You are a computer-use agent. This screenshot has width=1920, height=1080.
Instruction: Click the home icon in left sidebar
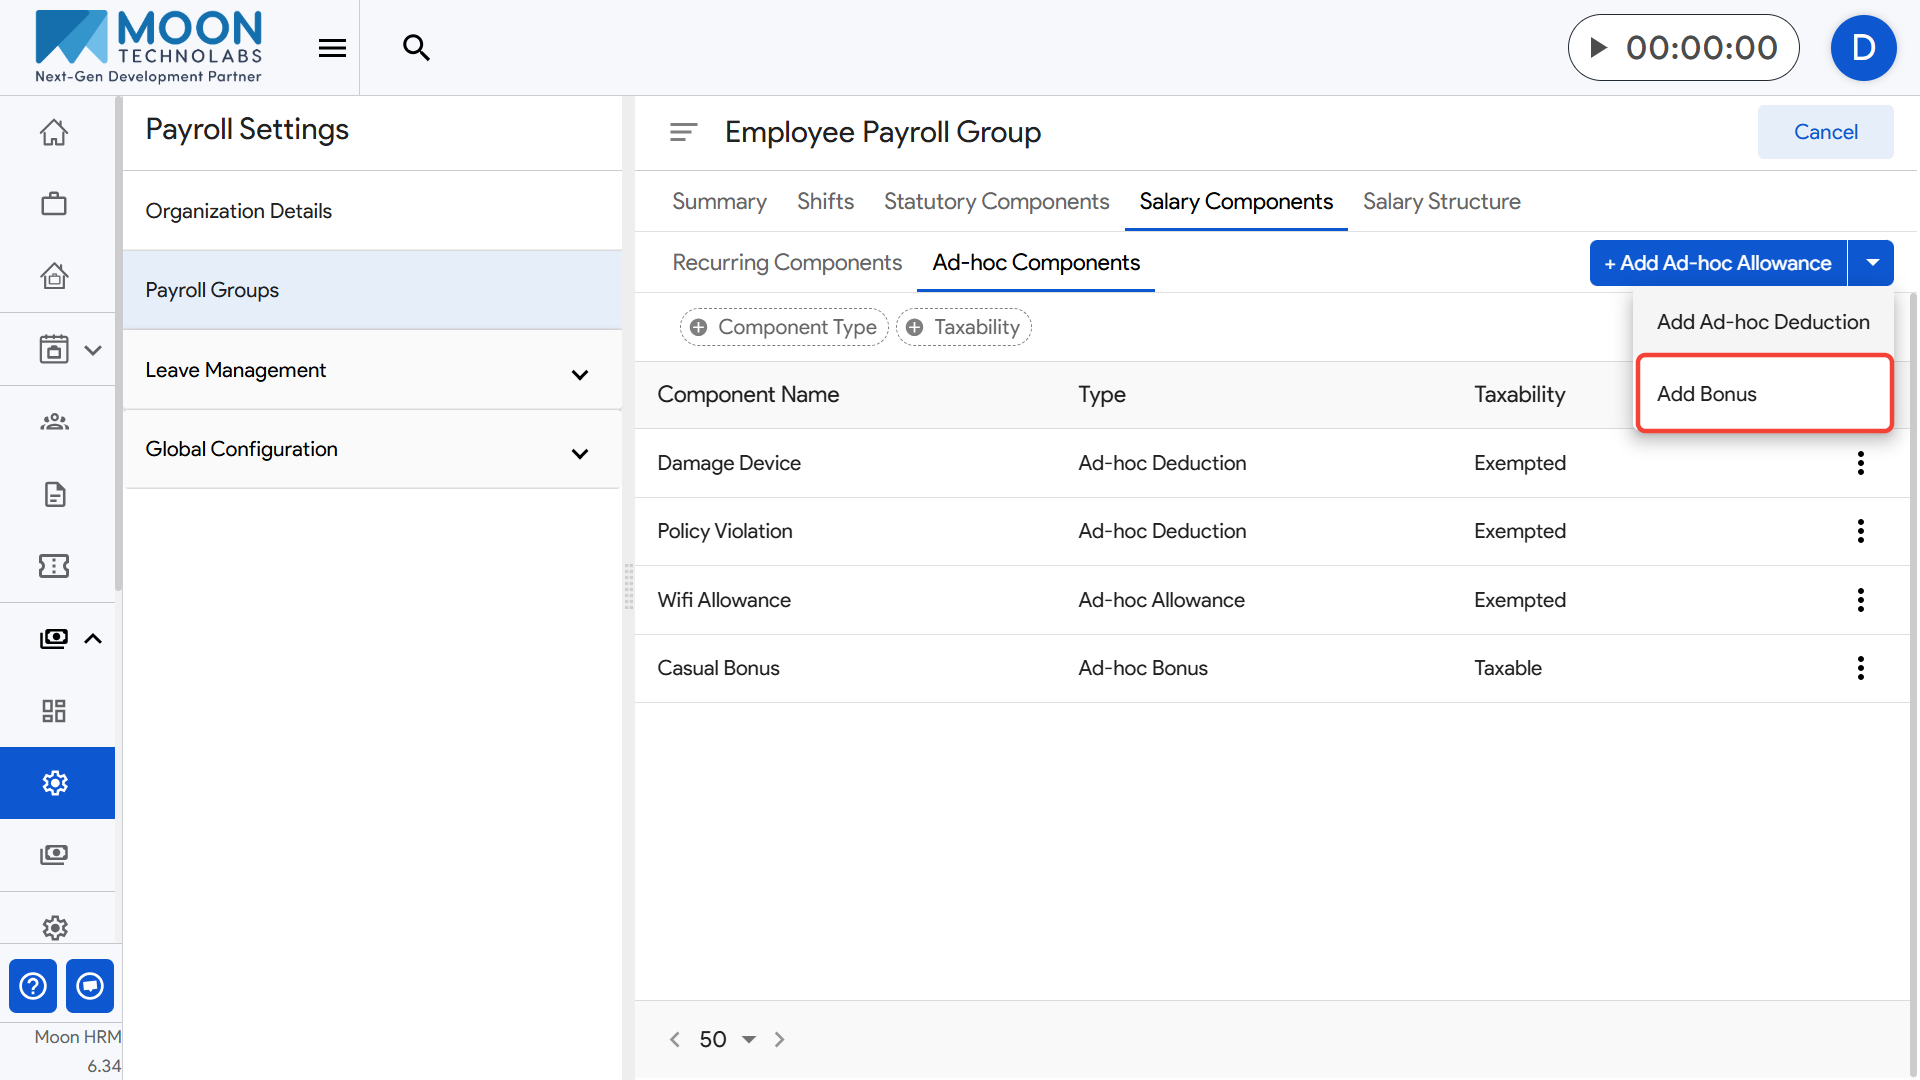pyautogui.click(x=54, y=132)
